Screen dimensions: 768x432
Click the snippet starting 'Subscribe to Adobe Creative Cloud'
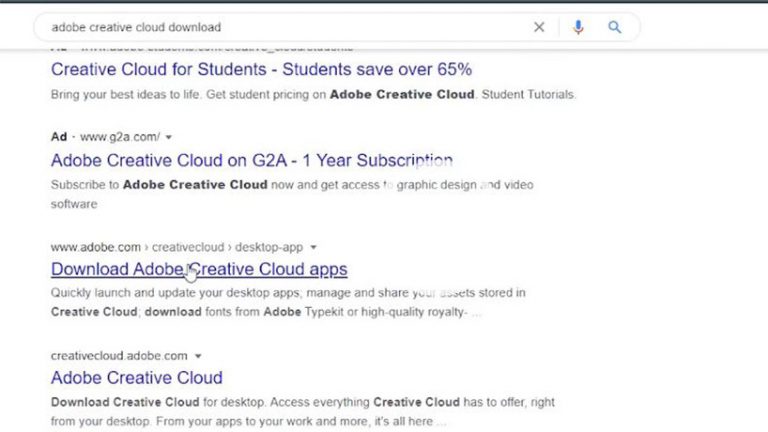point(292,194)
